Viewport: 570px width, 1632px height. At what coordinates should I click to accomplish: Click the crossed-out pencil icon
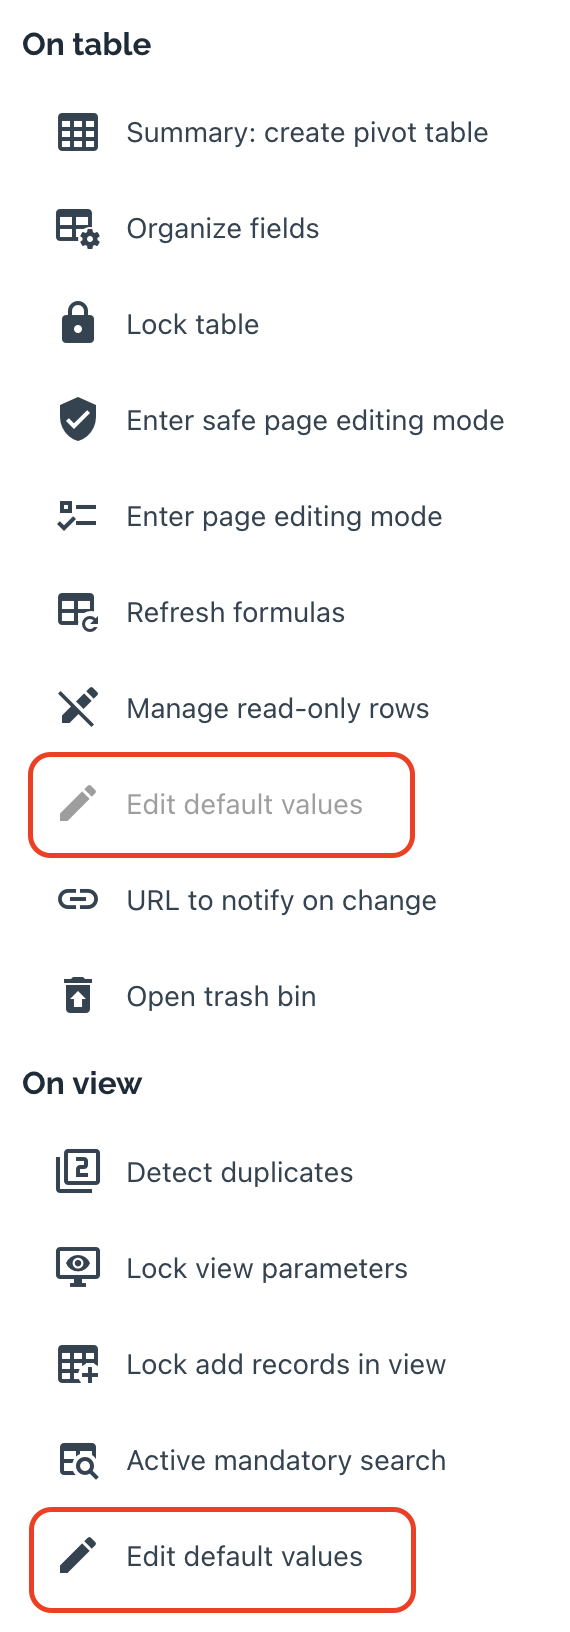[x=78, y=708]
